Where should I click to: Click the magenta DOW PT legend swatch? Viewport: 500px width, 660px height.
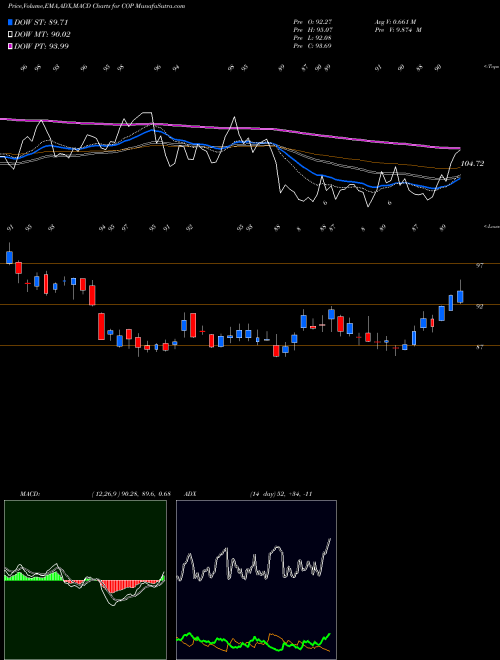coord(10,46)
